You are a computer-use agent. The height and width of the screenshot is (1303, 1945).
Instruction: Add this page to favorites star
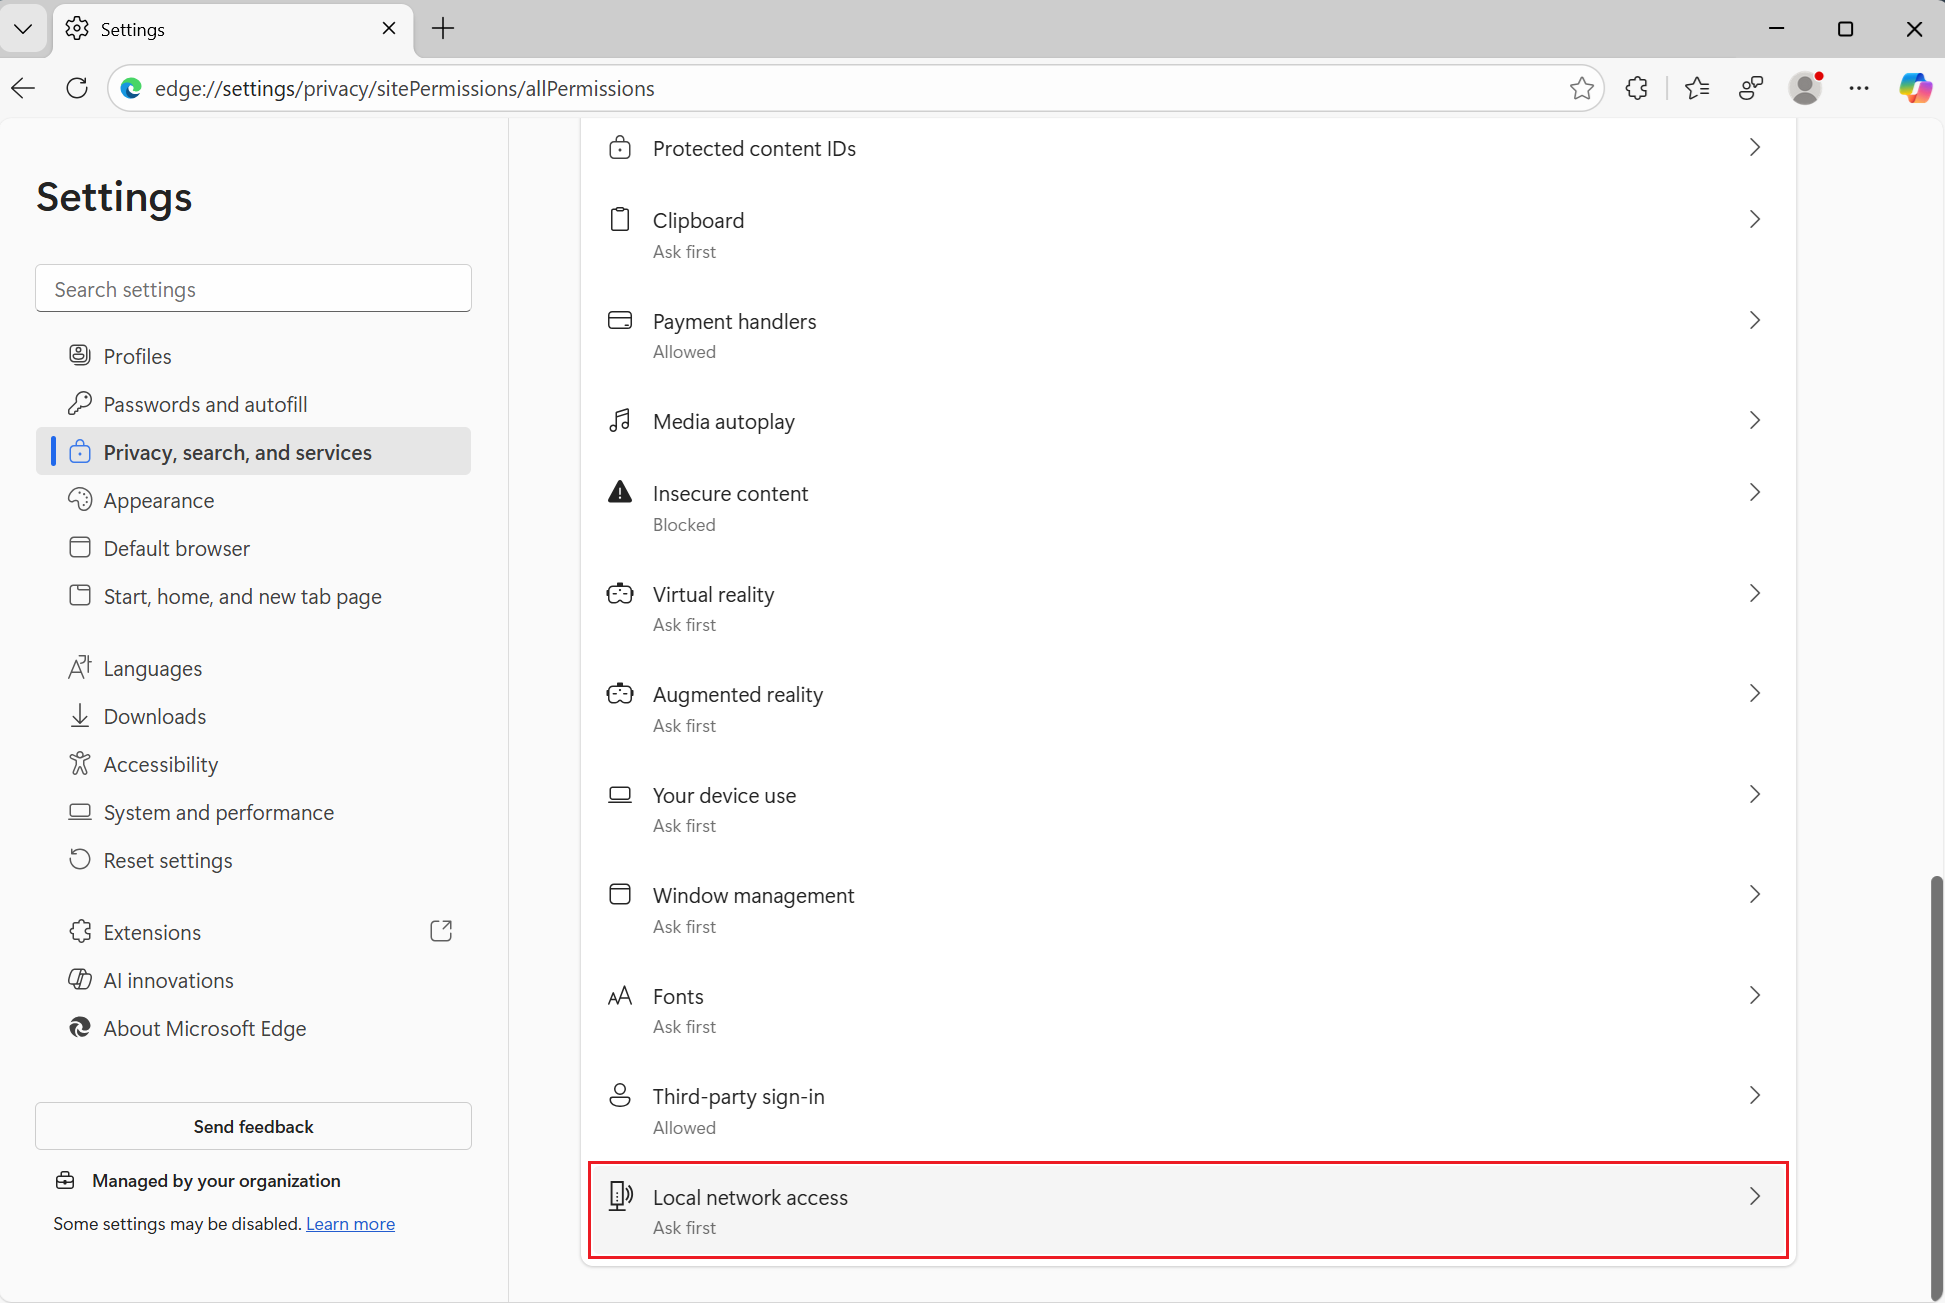[x=1581, y=88]
